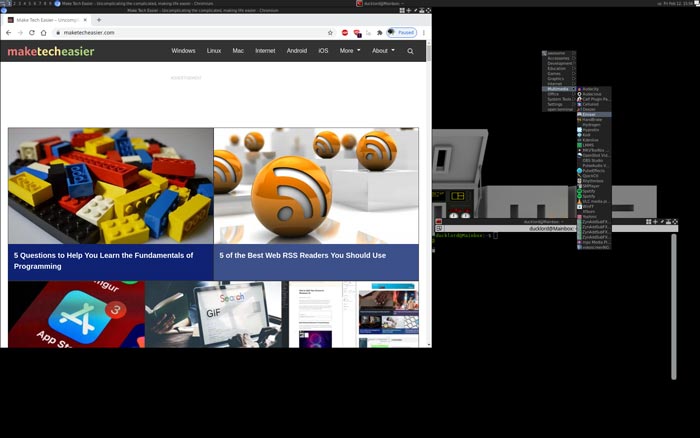Open article about fundamentals of programming
This screenshot has height=438, width=700.
coord(103,260)
